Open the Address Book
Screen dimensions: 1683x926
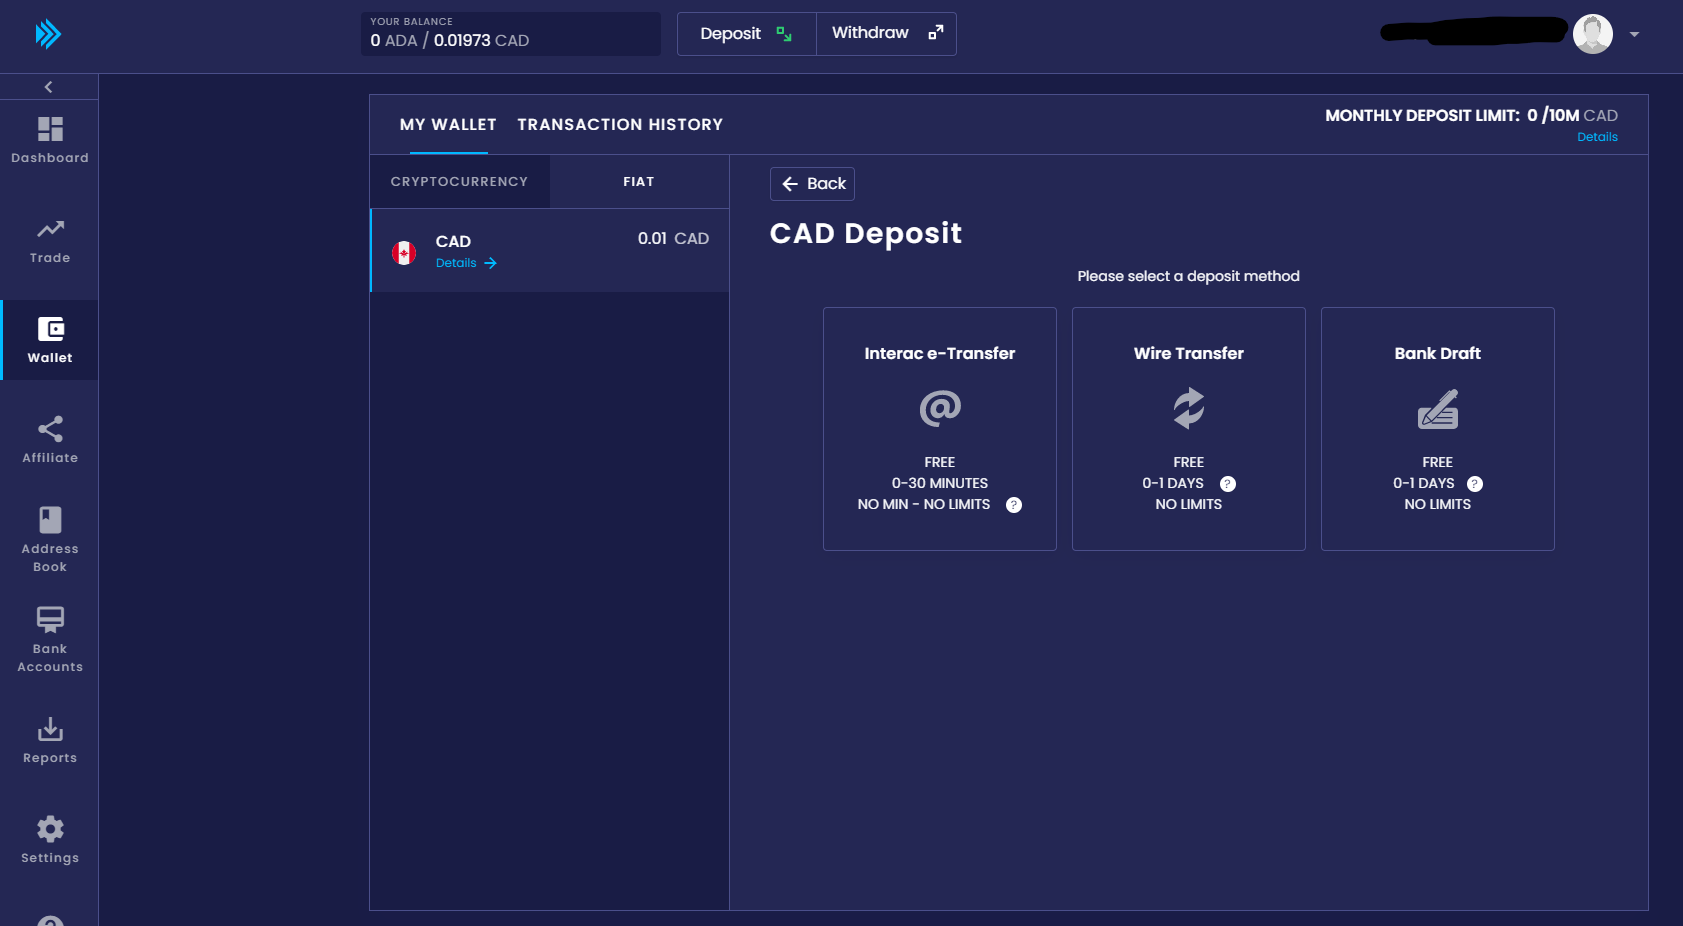[49, 517]
